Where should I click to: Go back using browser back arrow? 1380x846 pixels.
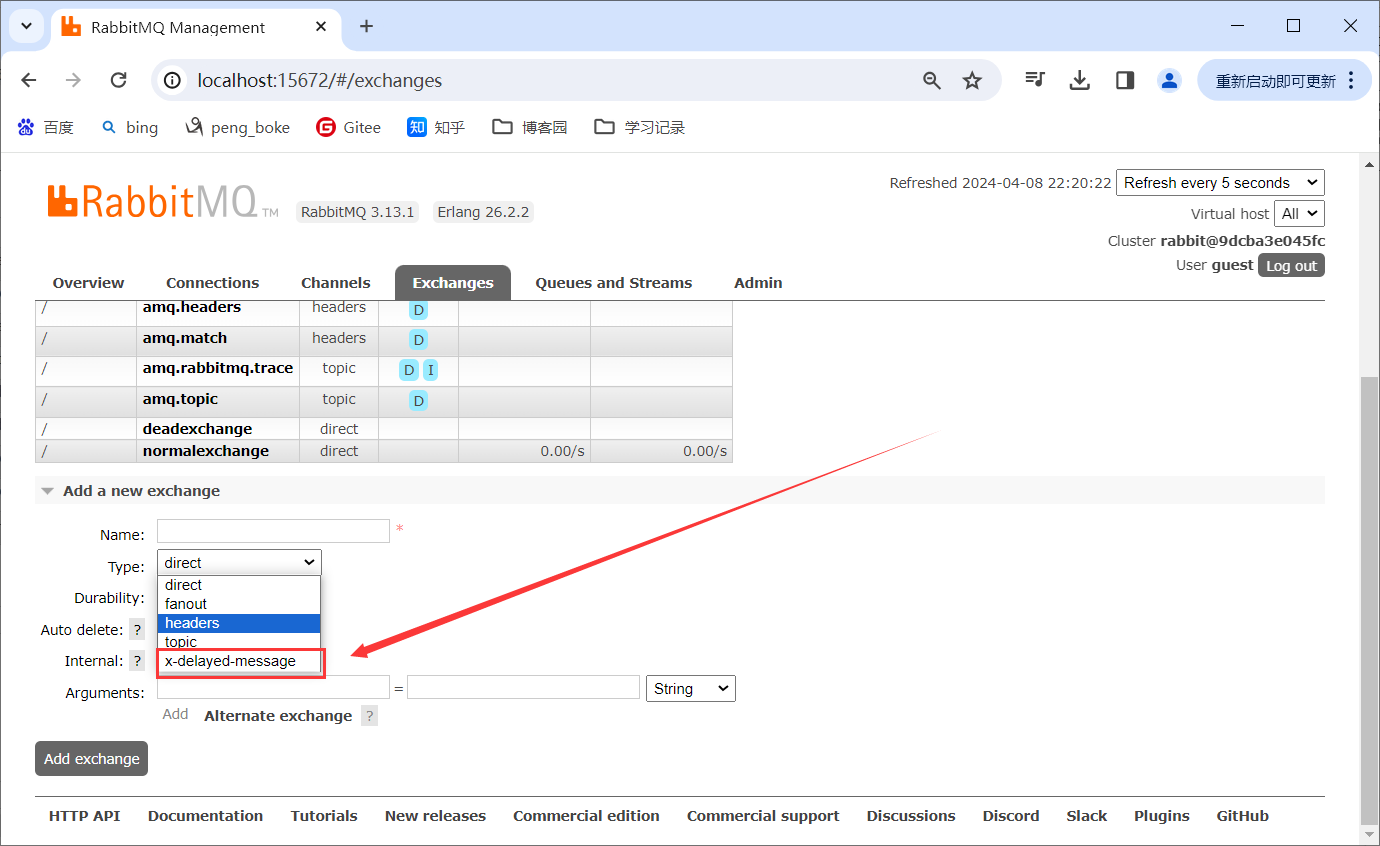pos(29,80)
